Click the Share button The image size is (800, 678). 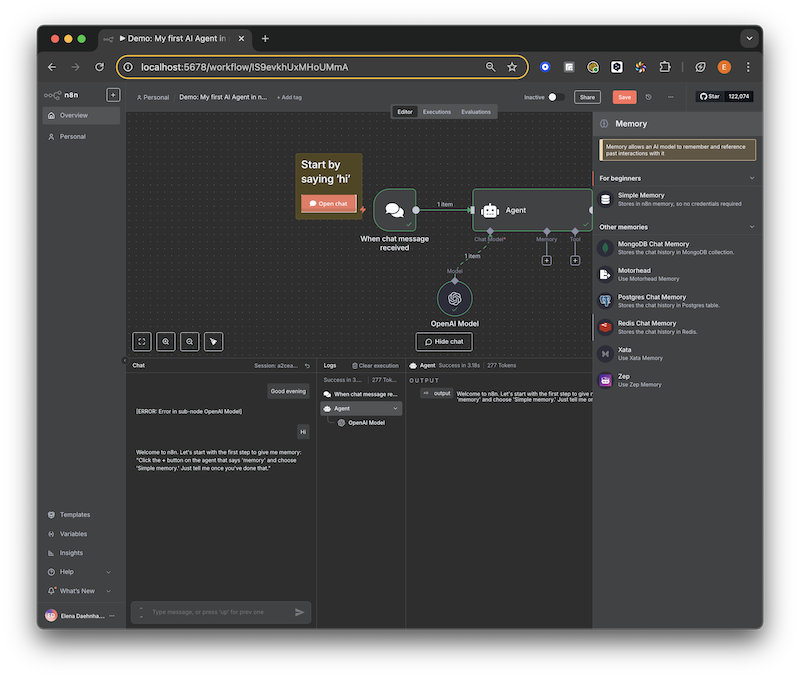pyautogui.click(x=587, y=97)
